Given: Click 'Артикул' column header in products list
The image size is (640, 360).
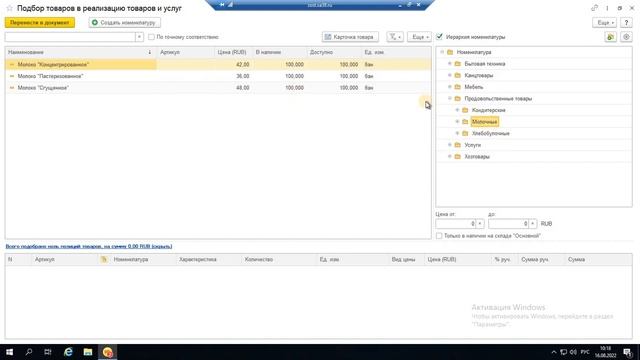Looking at the screenshot, I should [x=186, y=52].
